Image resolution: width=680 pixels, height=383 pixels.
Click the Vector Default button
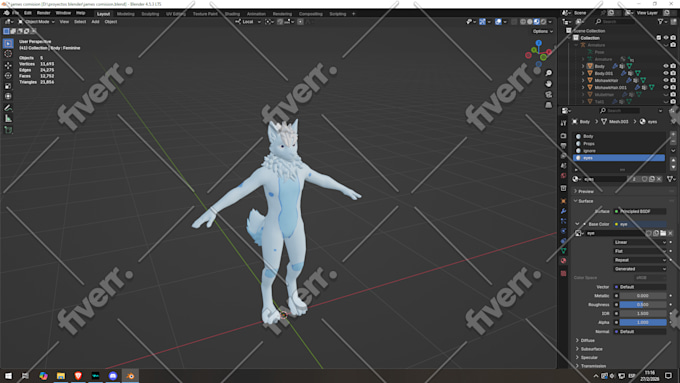(640, 287)
